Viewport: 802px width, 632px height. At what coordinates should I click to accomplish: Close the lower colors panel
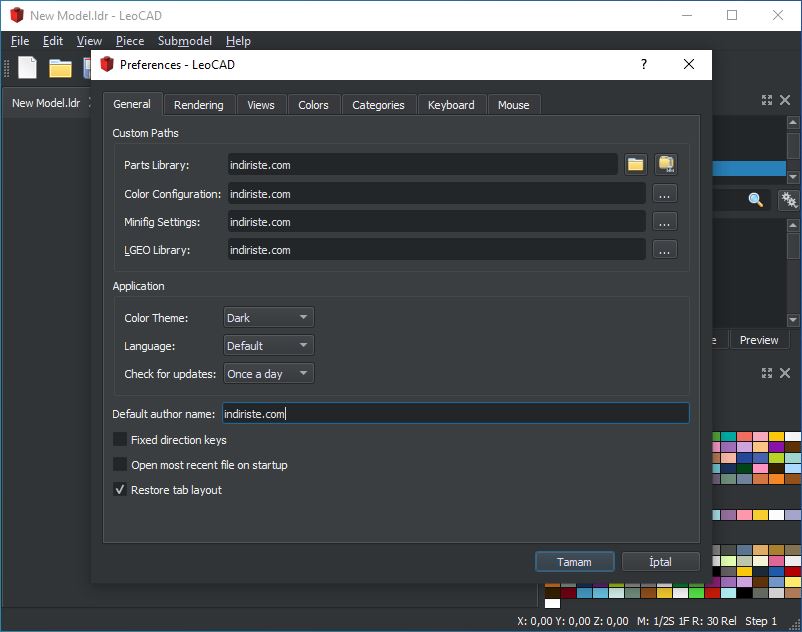pyautogui.click(x=785, y=373)
